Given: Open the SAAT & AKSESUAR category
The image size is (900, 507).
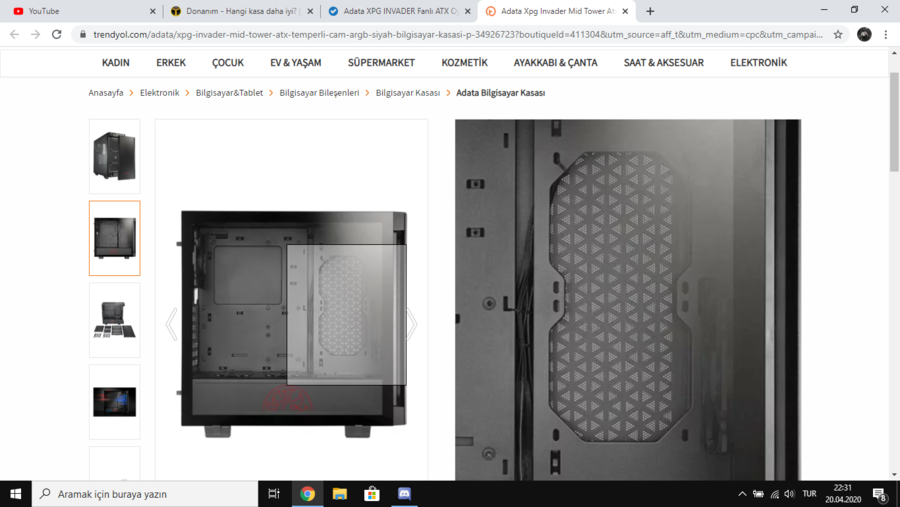Looking at the screenshot, I should [664, 63].
